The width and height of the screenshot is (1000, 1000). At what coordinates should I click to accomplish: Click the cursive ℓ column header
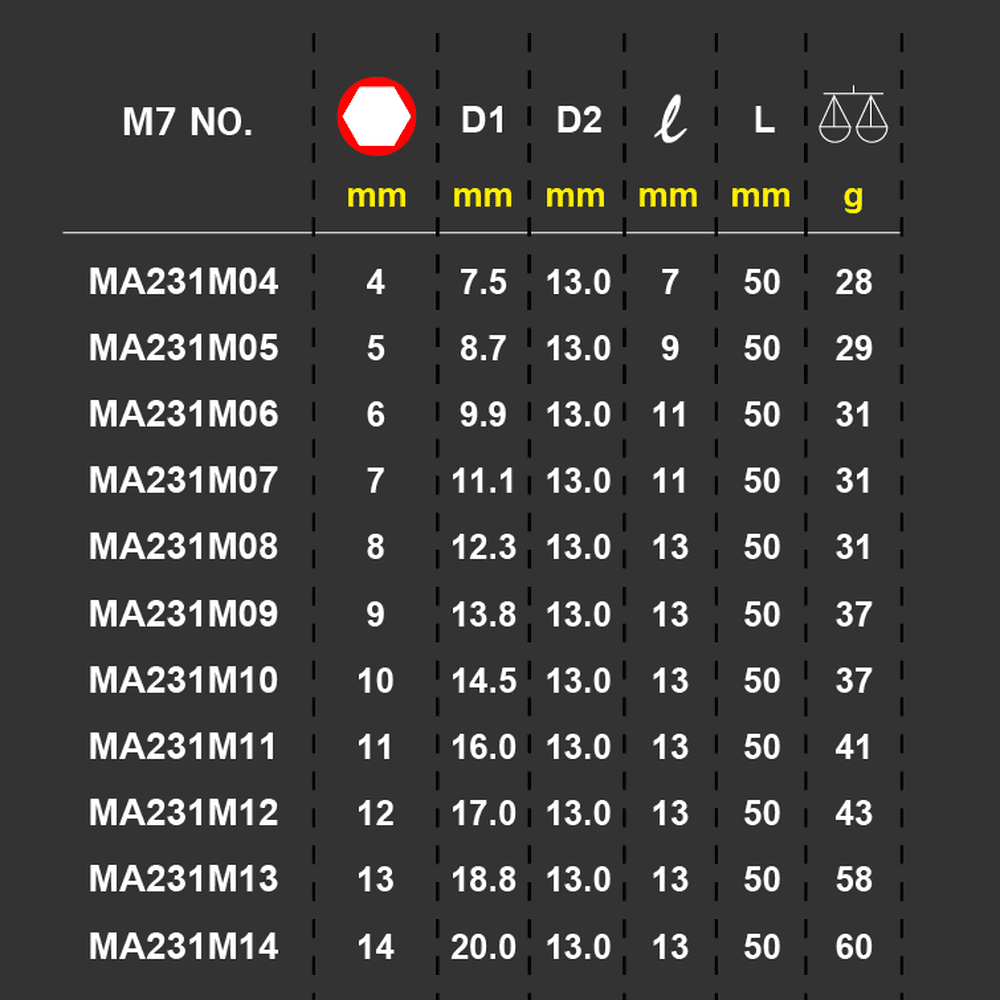click(x=670, y=119)
